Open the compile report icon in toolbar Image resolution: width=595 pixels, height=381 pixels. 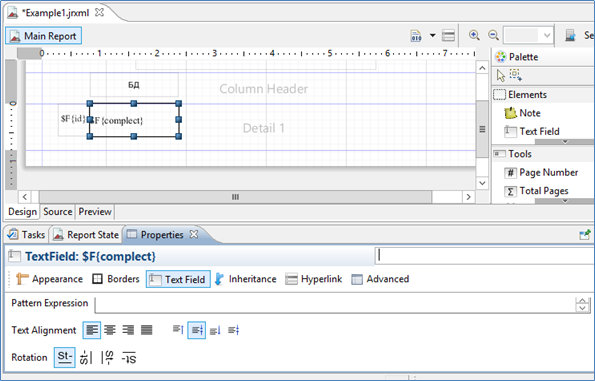pyautogui.click(x=416, y=36)
